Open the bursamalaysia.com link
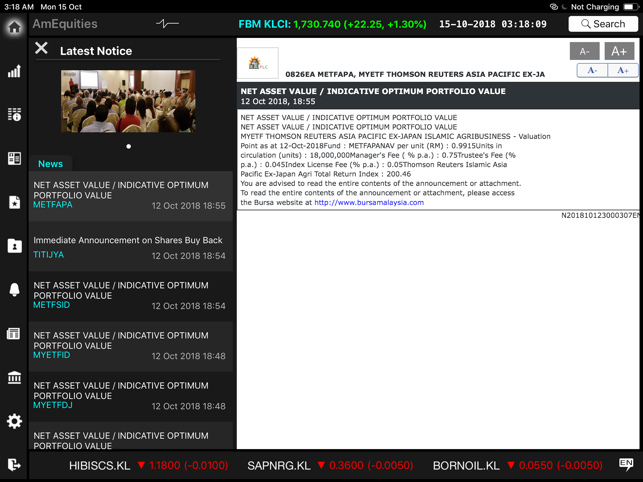Screen dimensions: 643x482 pyautogui.click(x=369, y=202)
